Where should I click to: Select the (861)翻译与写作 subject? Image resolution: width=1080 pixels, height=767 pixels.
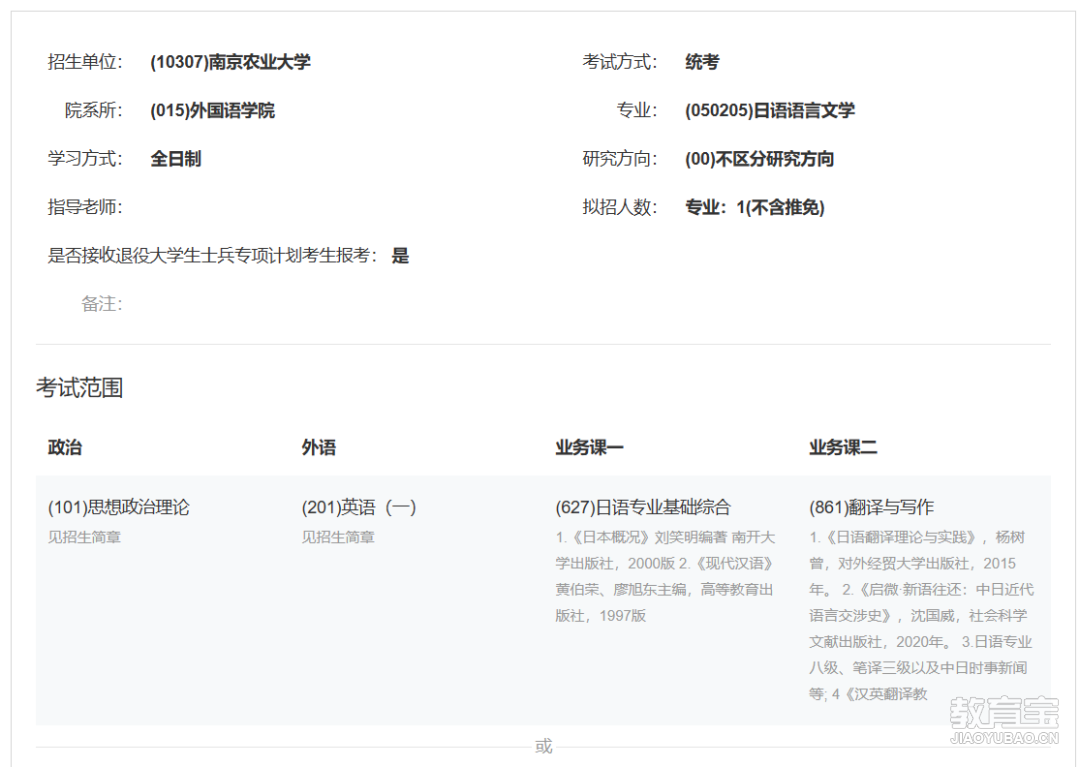click(871, 507)
